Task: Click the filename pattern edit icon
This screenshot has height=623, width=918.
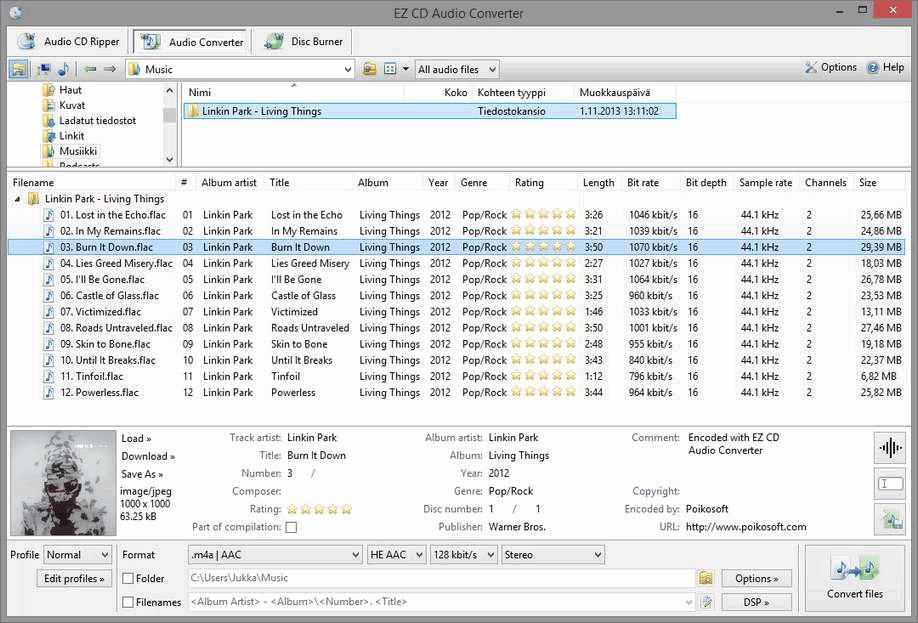Action: (706, 602)
